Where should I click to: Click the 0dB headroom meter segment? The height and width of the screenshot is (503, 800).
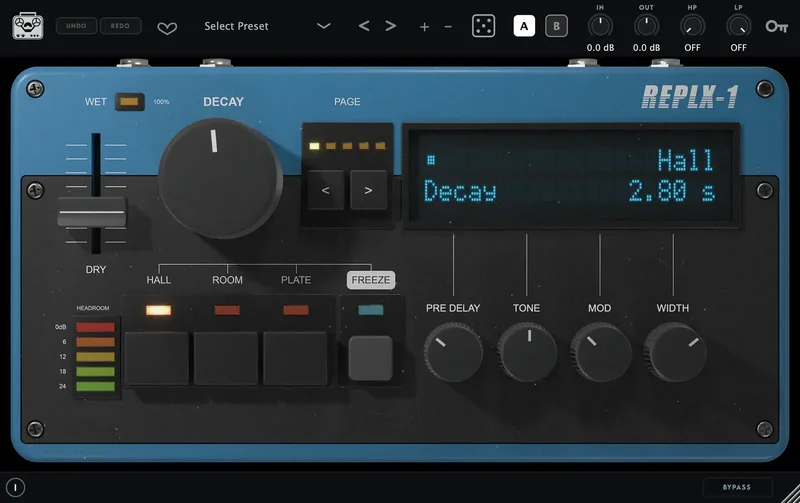tap(95, 327)
